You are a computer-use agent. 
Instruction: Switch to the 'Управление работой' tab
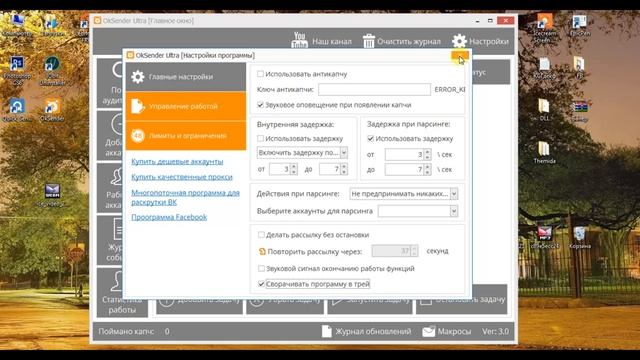pyautogui.click(x=186, y=106)
